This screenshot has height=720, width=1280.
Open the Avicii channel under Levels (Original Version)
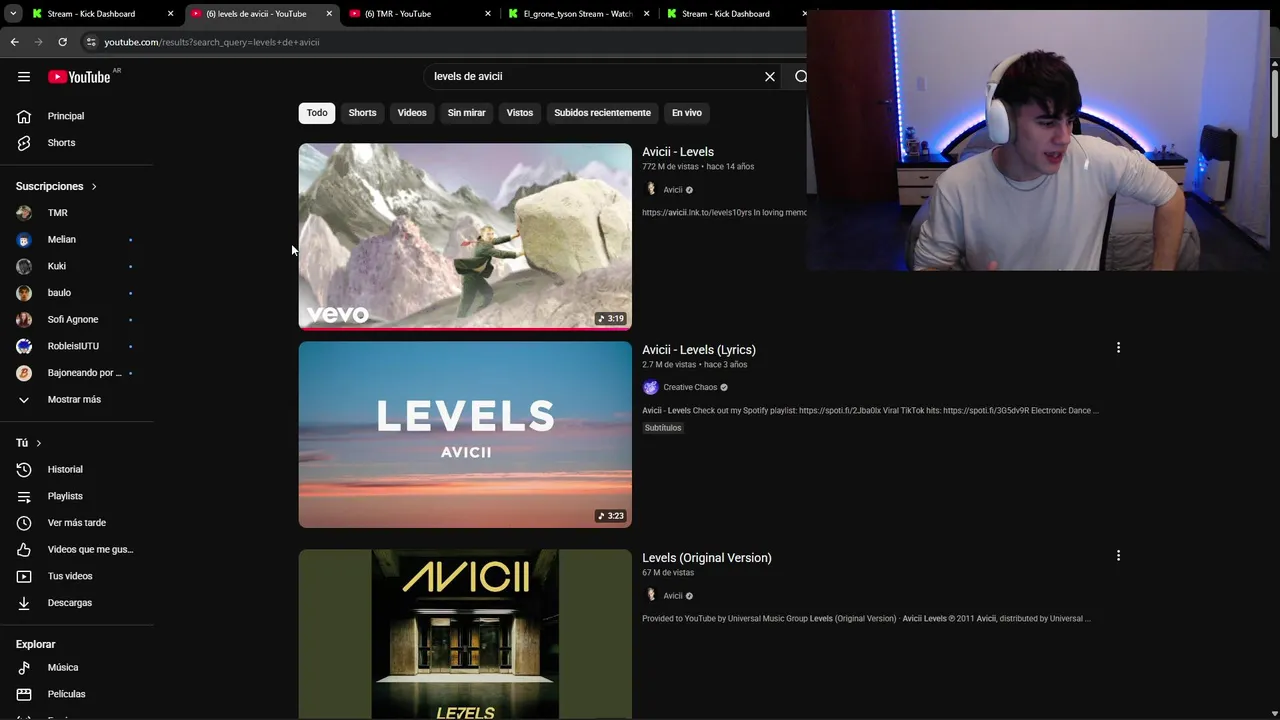point(673,596)
